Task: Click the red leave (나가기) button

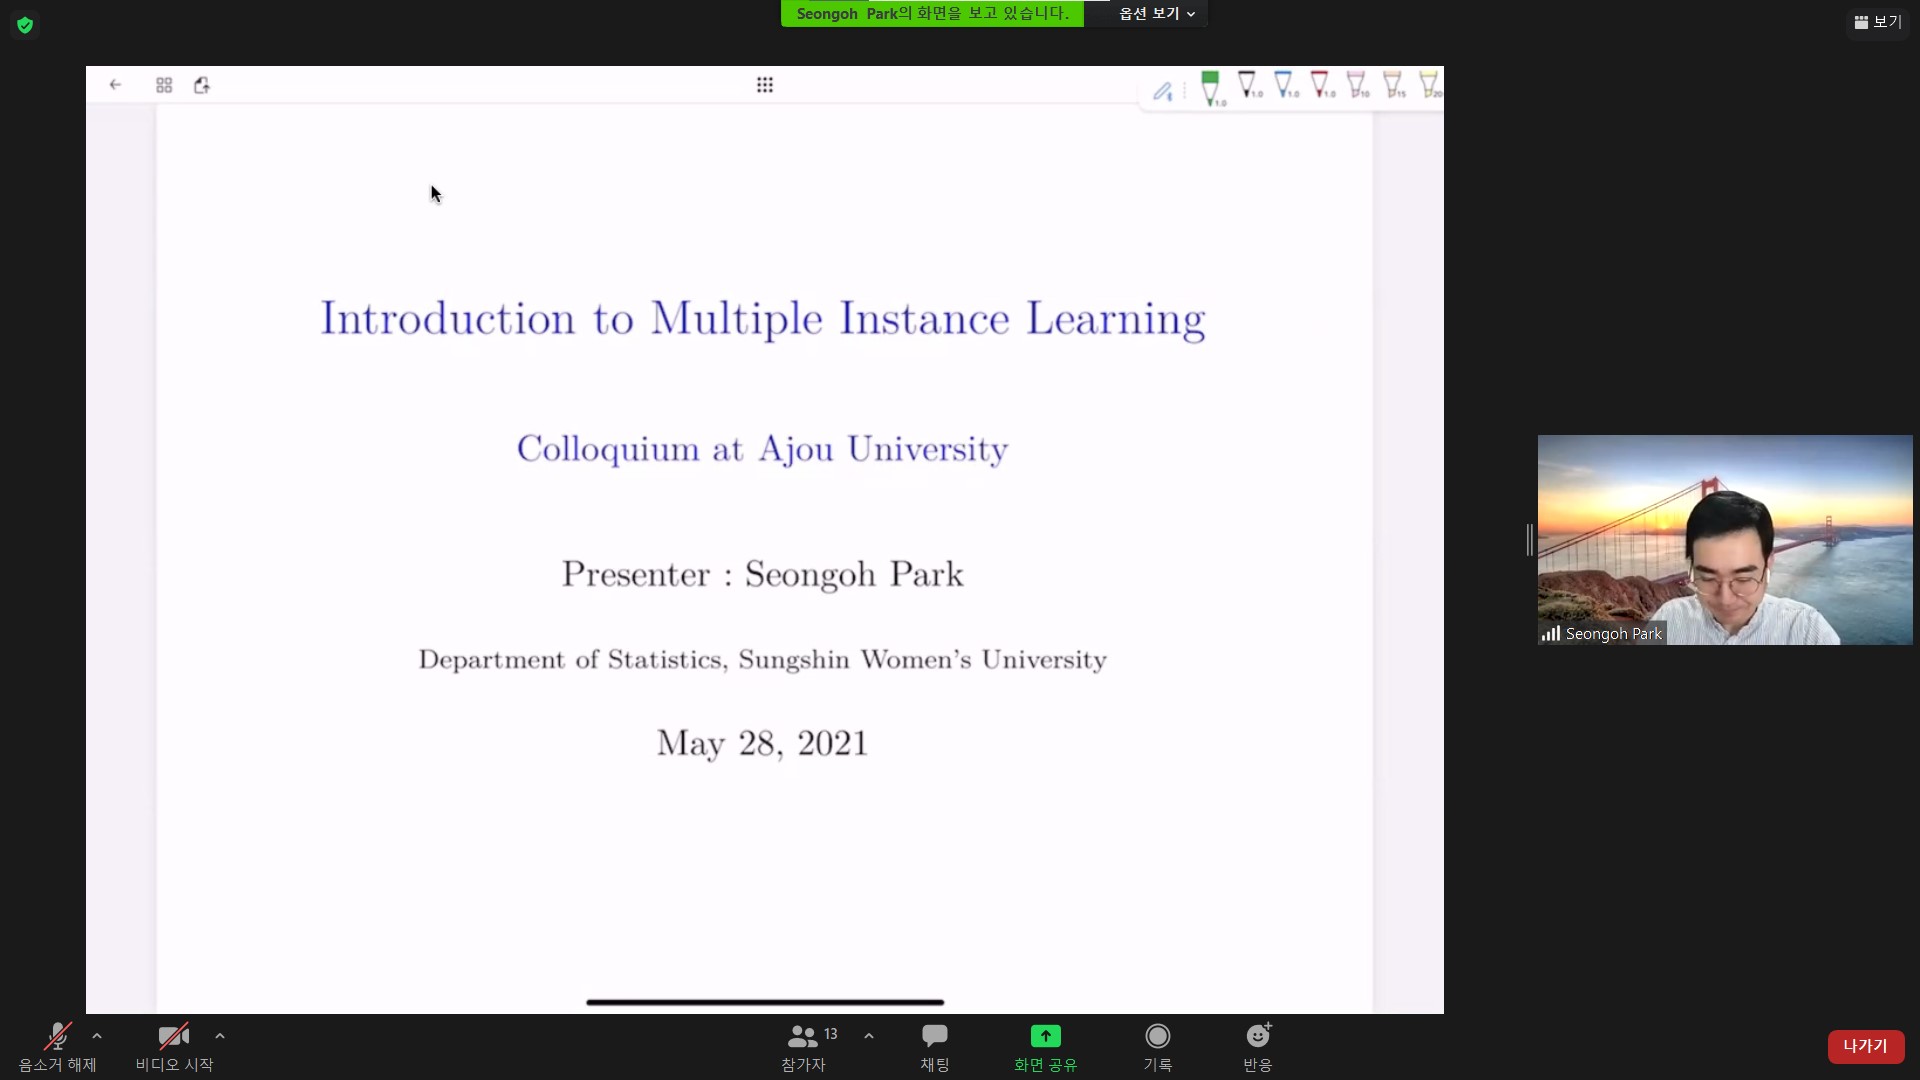Action: click(x=1865, y=1046)
